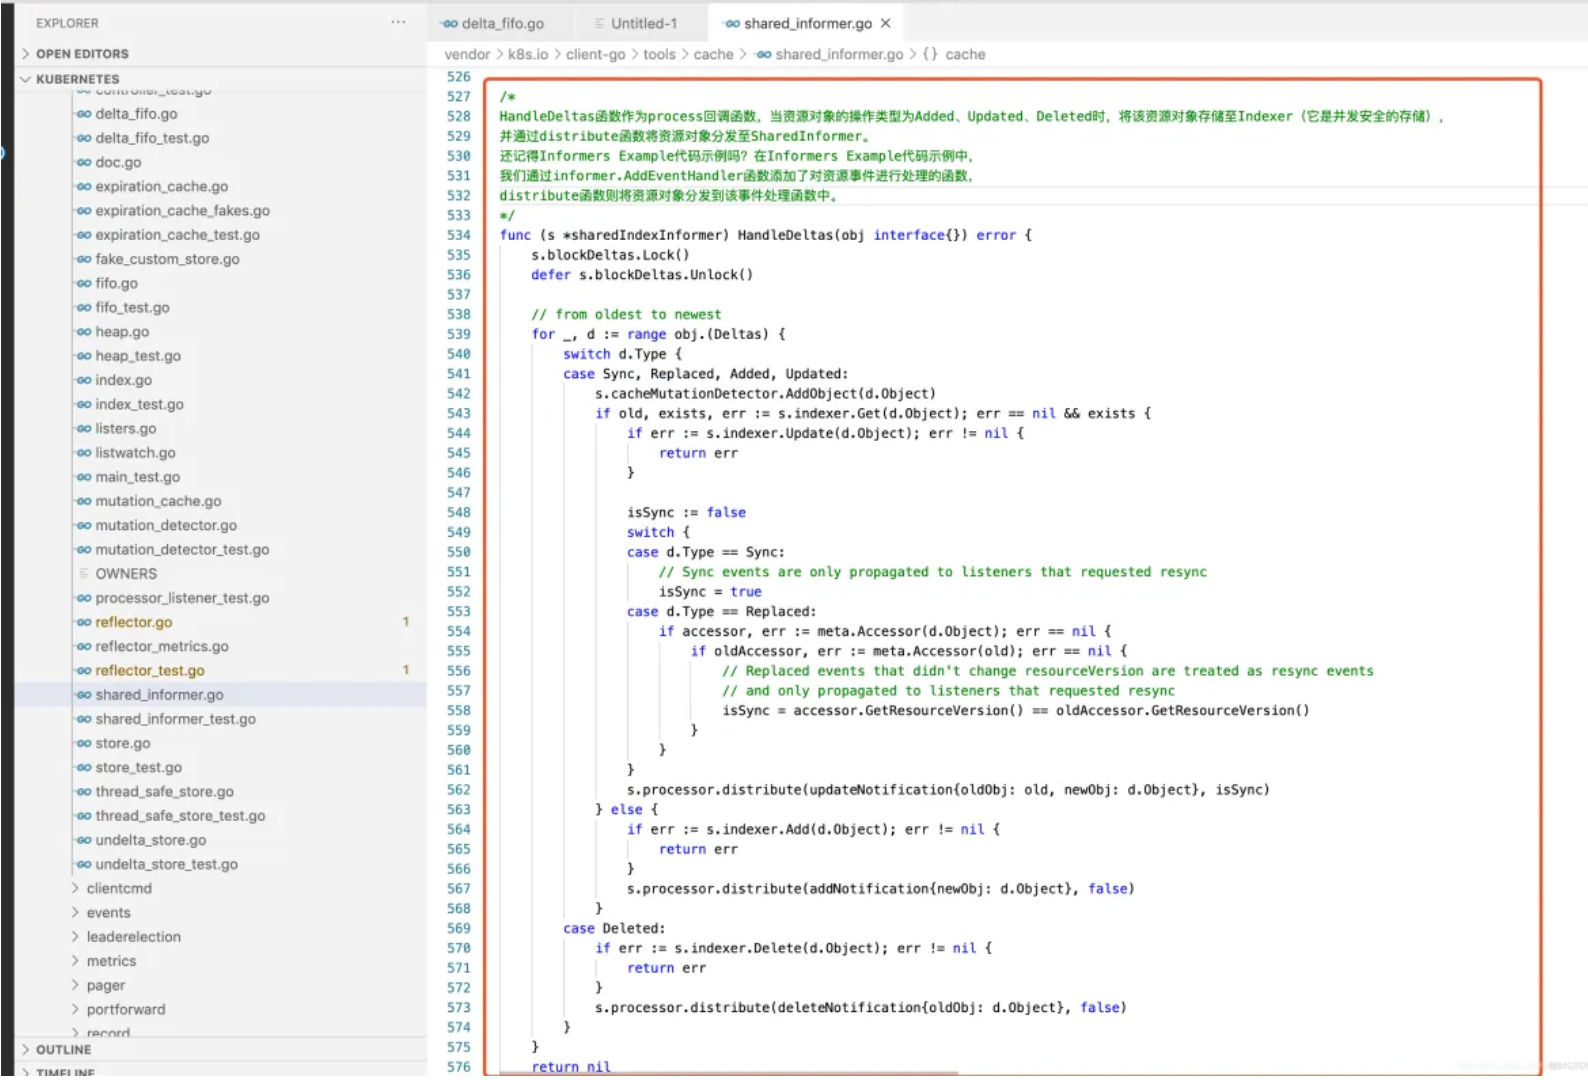Image resolution: width=1588 pixels, height=1080 pixels.
Task: Collapse the KUBERNETES folder section
Action: click(26, 79)
